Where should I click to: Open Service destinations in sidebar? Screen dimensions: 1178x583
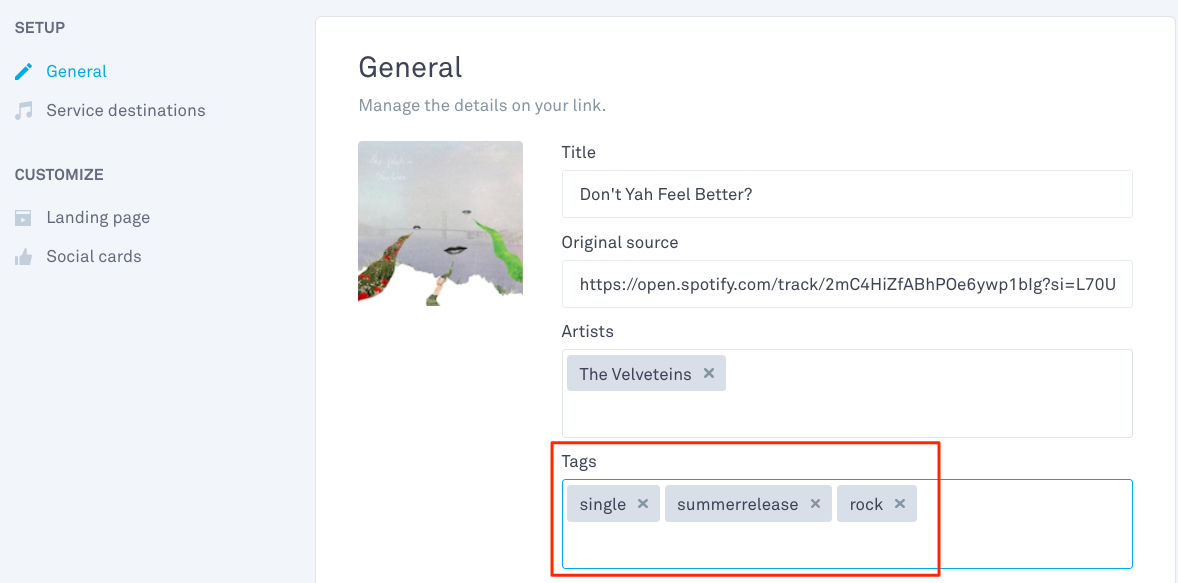coord(125,110)
